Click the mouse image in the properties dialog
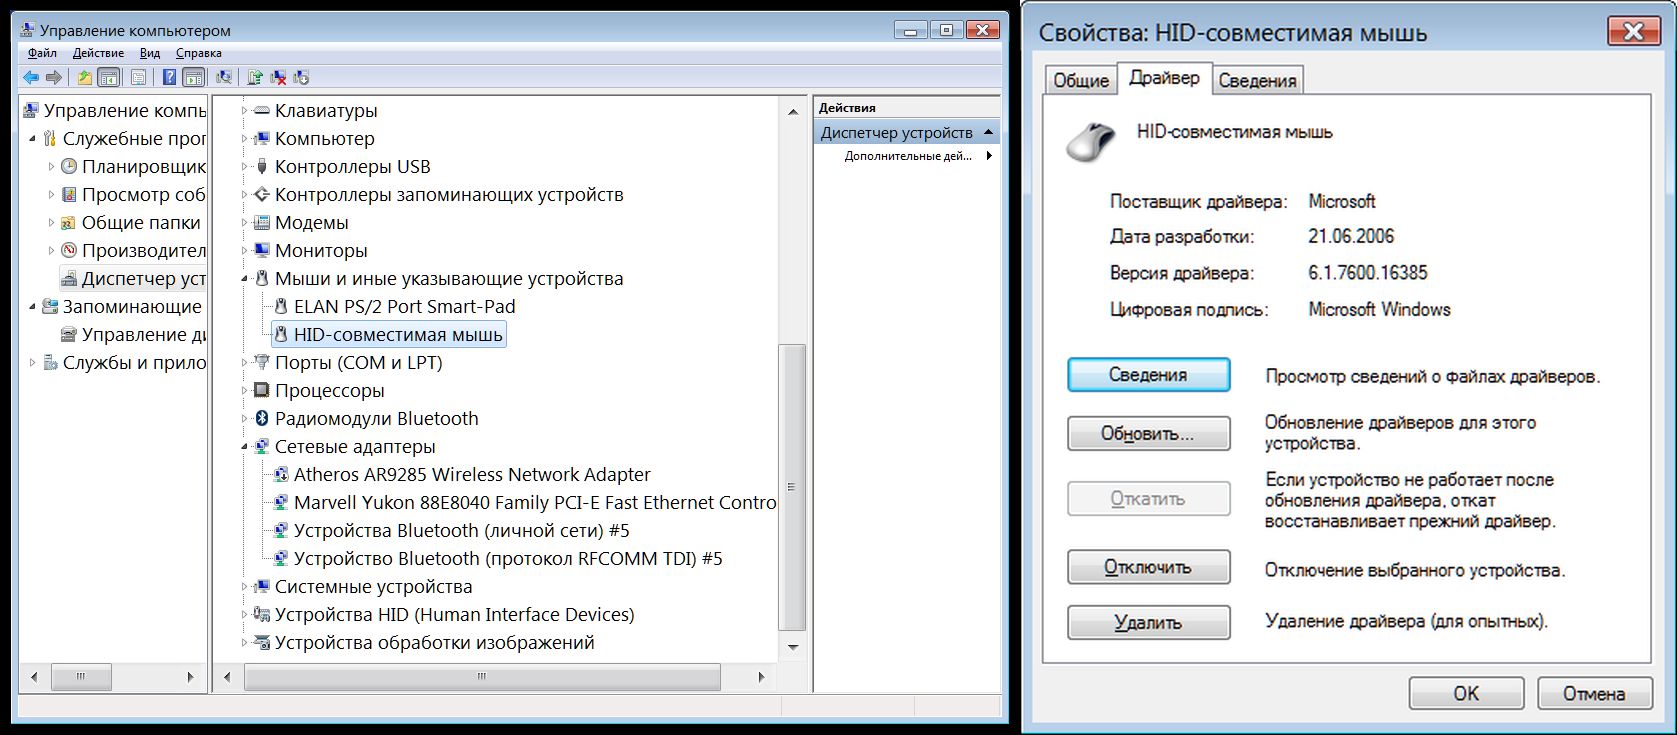Viewport: 1677px width, 735px height. coord(1092,141)
